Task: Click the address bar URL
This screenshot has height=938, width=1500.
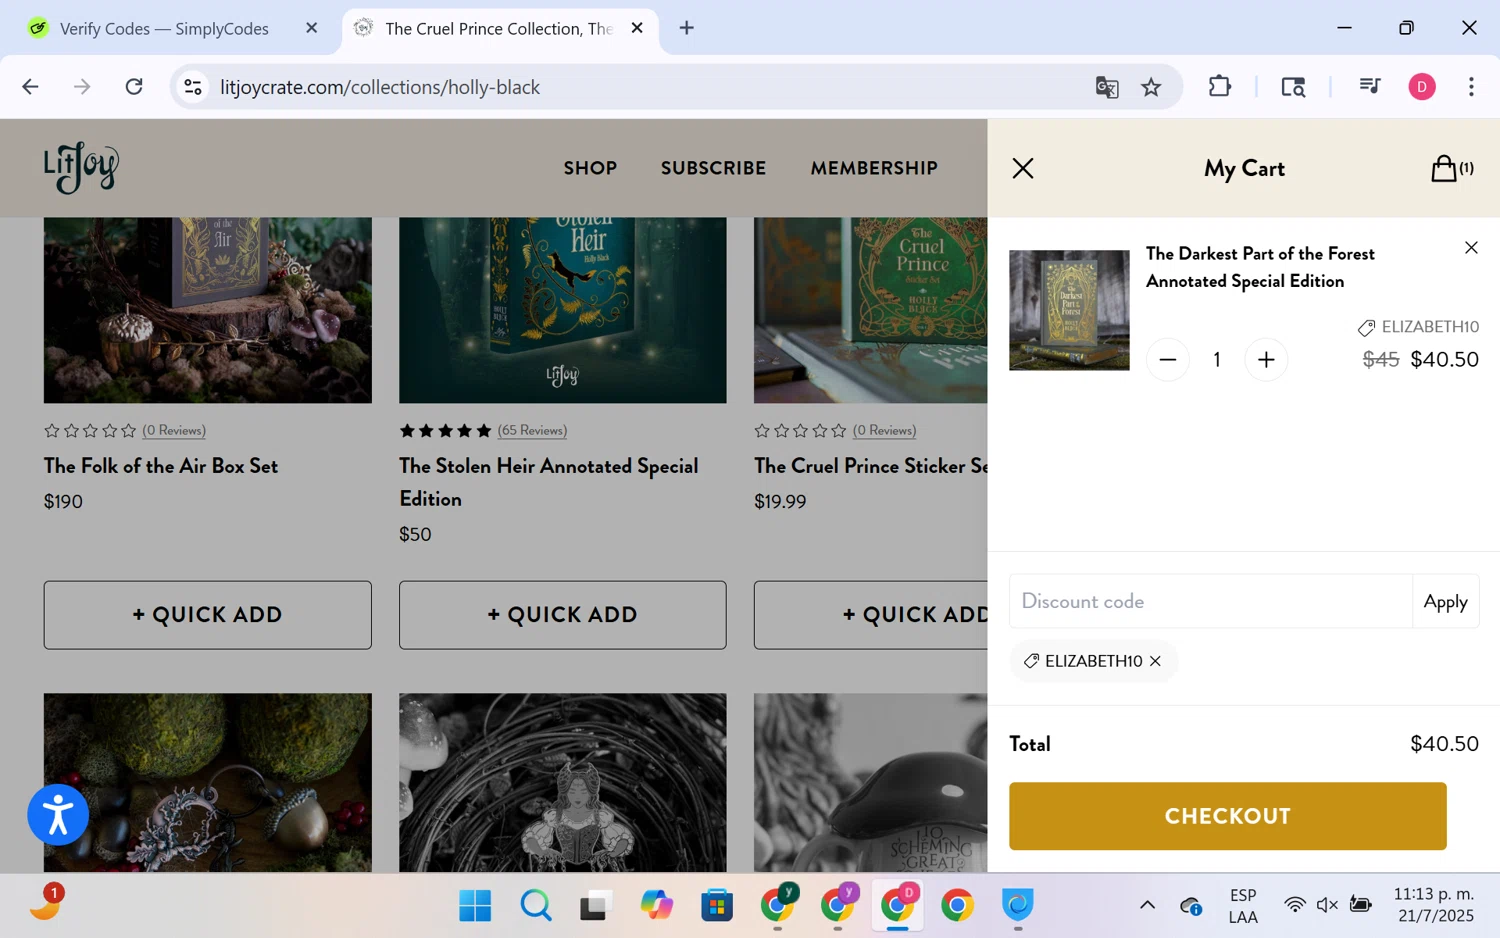Action: (380, 87)
